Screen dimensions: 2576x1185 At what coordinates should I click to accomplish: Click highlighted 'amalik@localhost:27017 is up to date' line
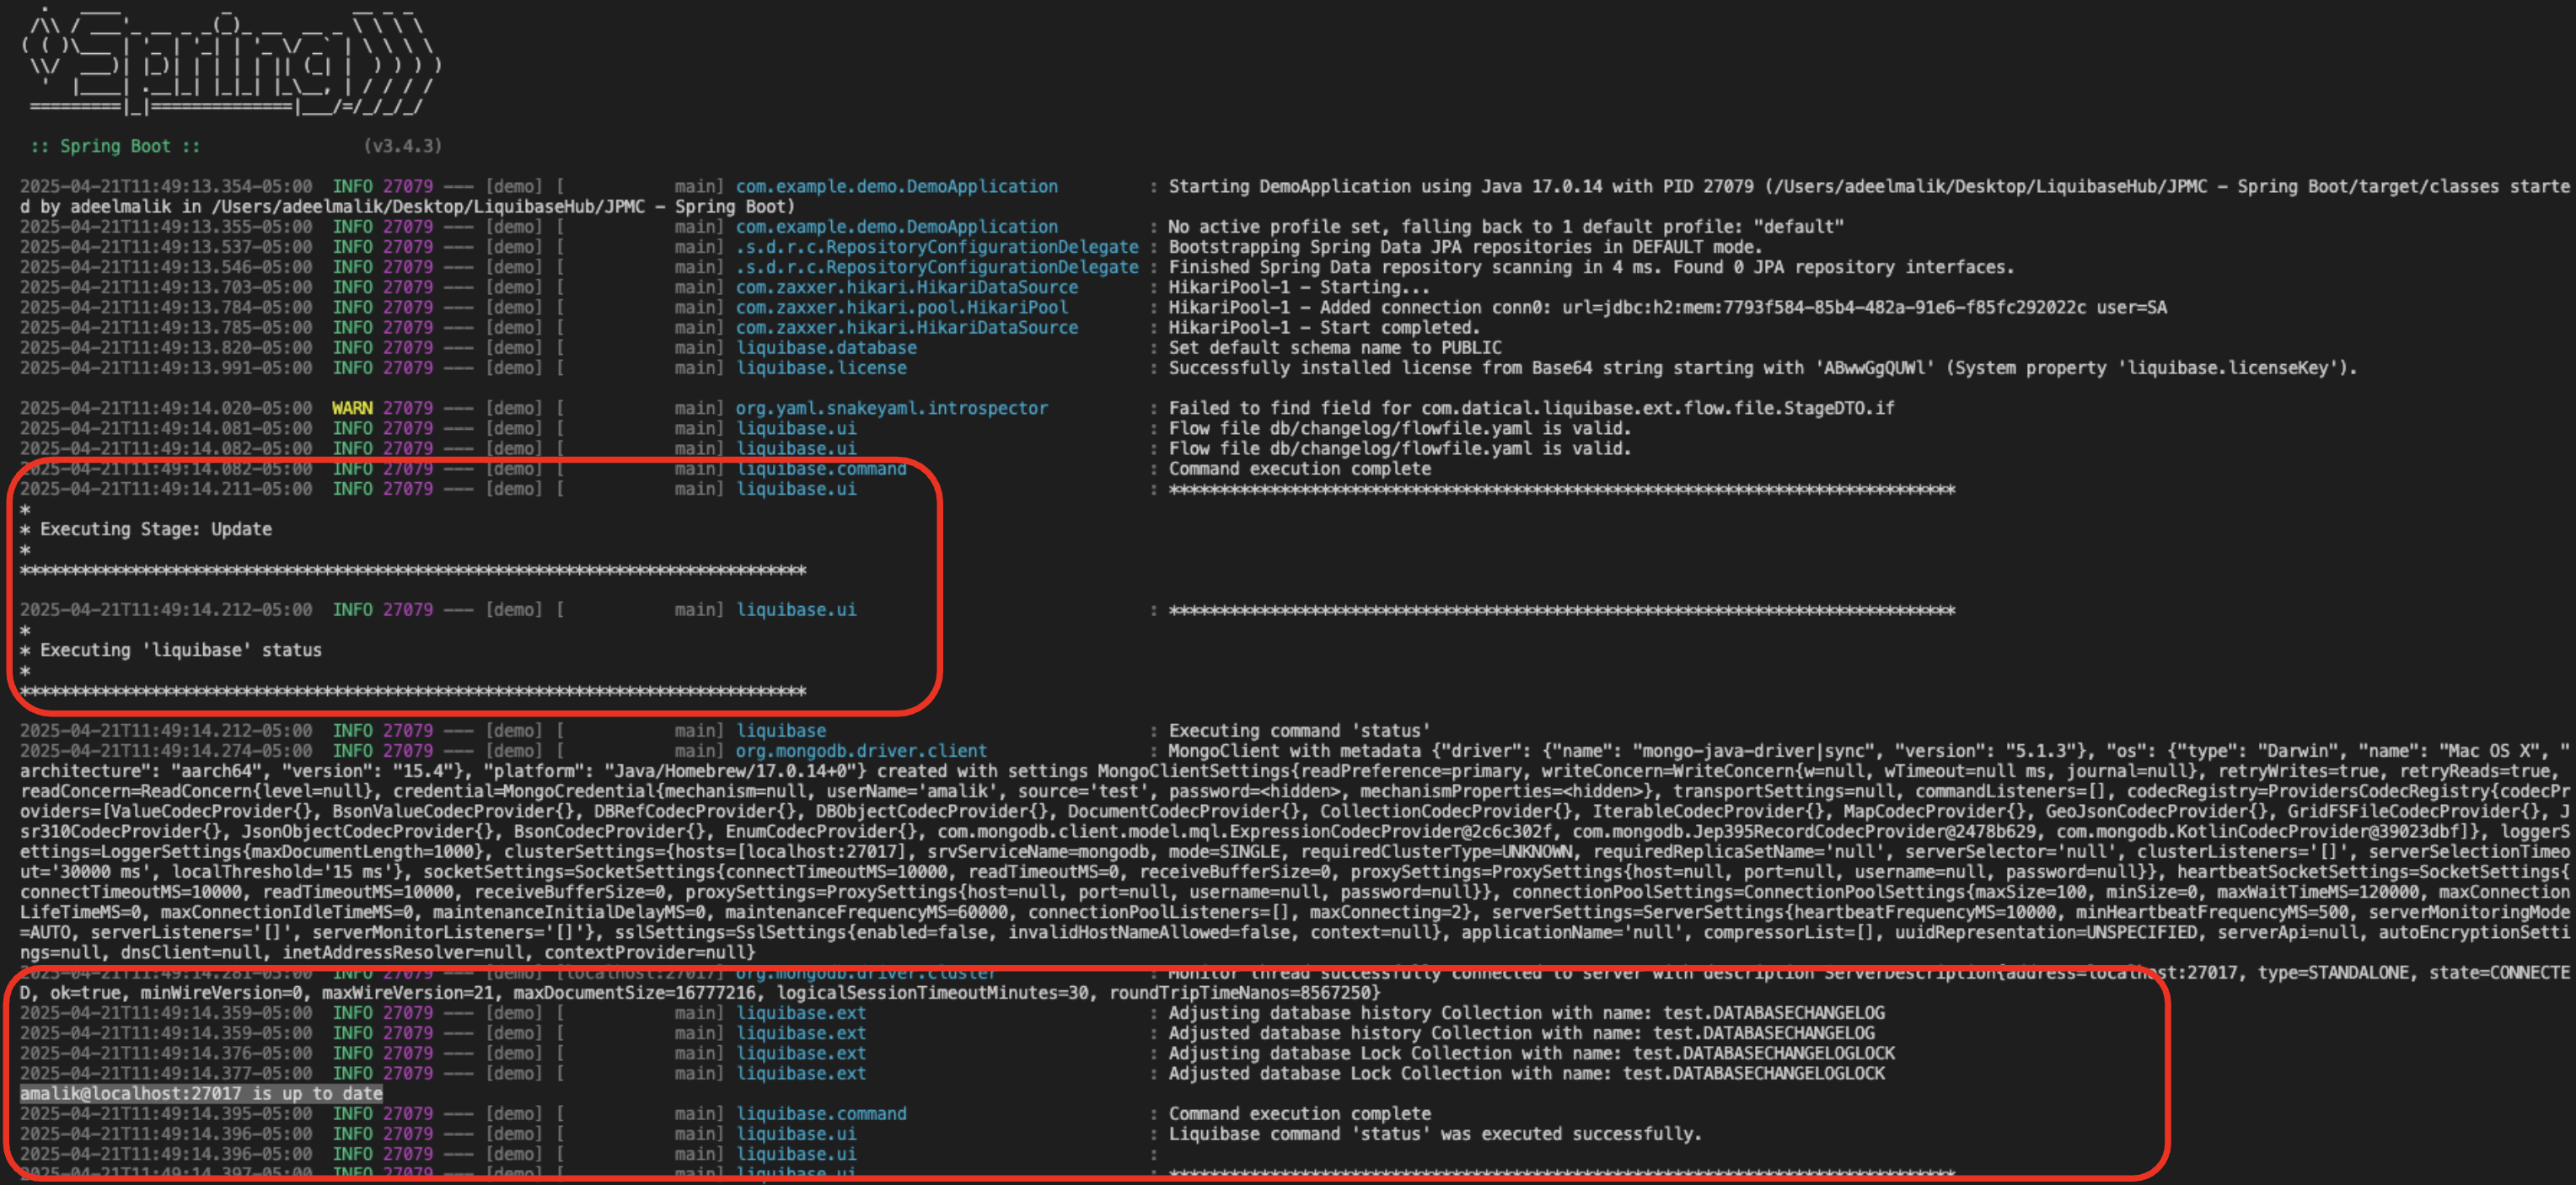coord(201,1094)
